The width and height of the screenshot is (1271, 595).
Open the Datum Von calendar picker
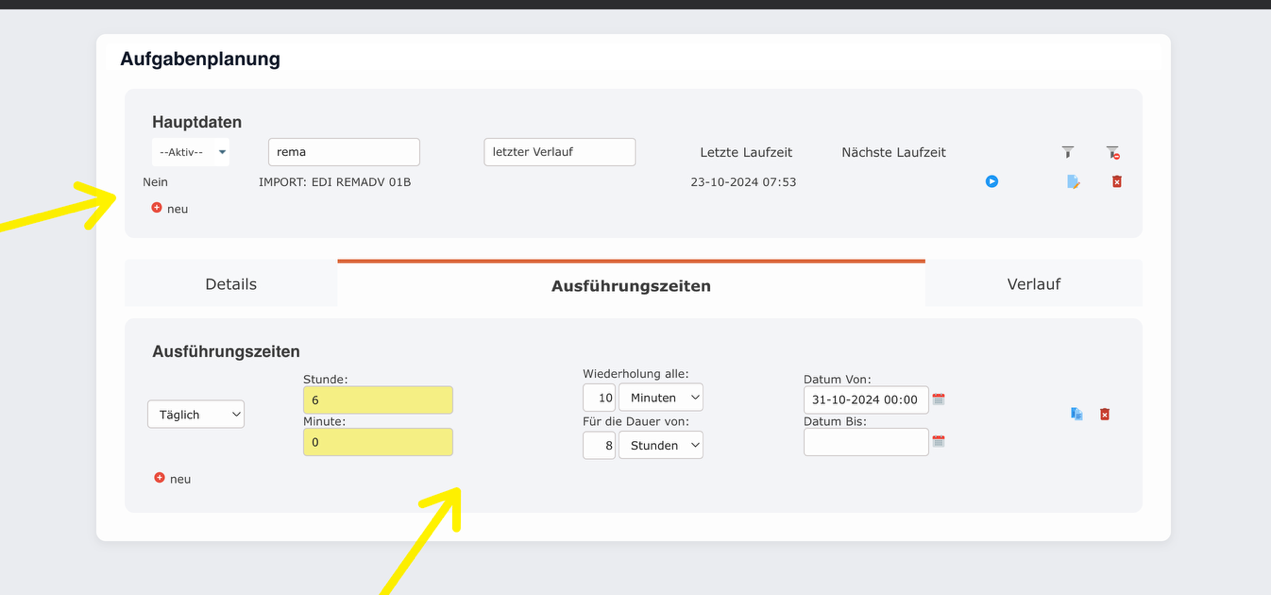point(938,399)
